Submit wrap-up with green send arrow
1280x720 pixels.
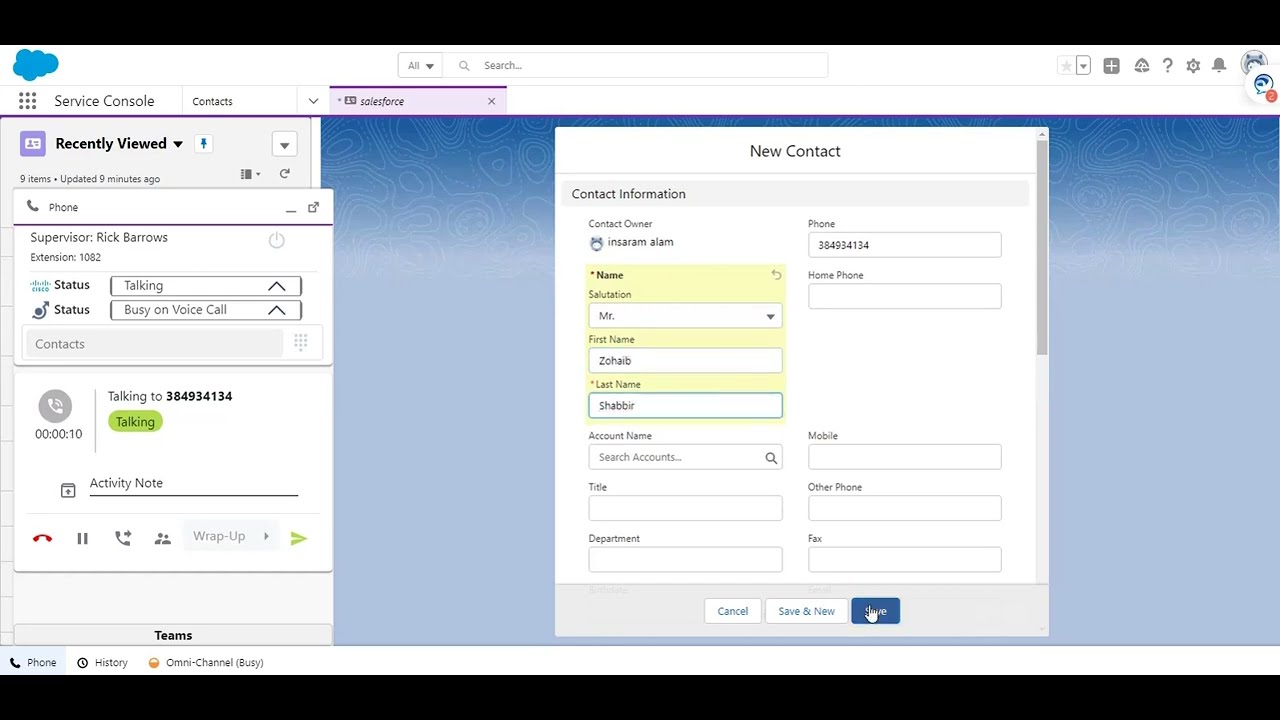298,538
